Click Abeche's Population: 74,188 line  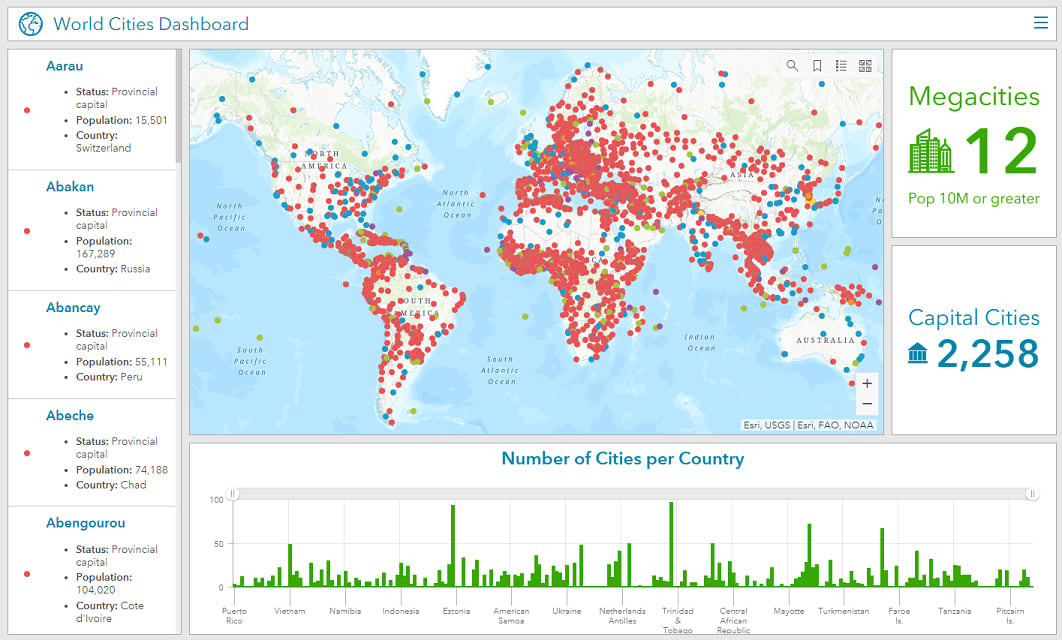(x=122, y=469)
